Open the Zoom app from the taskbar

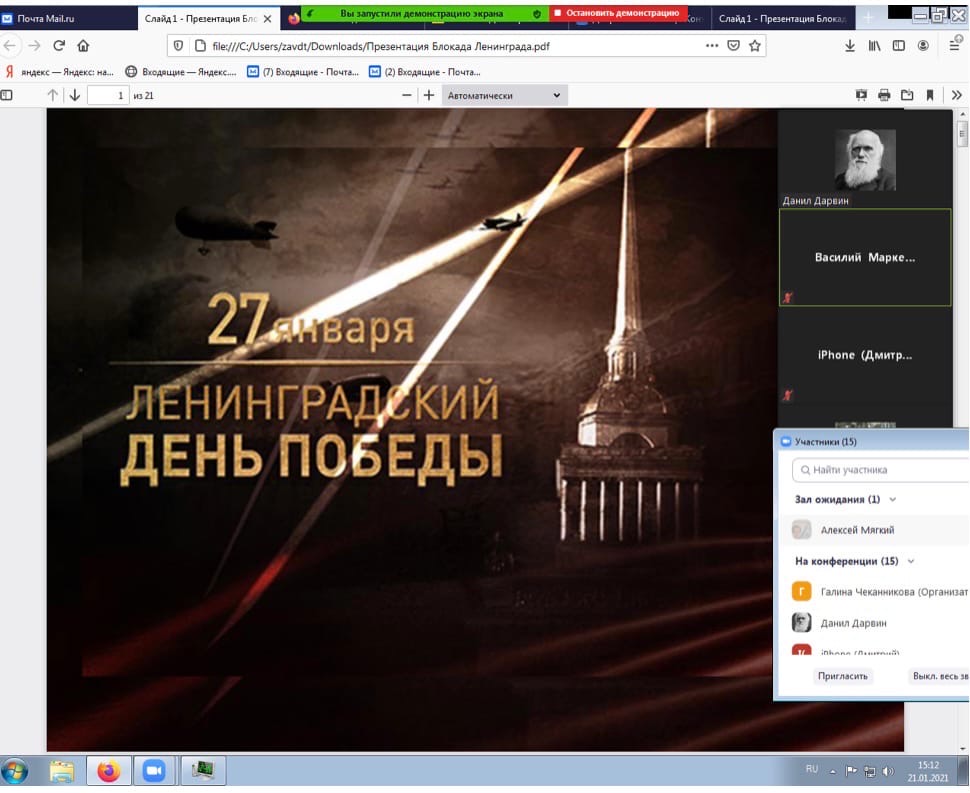152,771
